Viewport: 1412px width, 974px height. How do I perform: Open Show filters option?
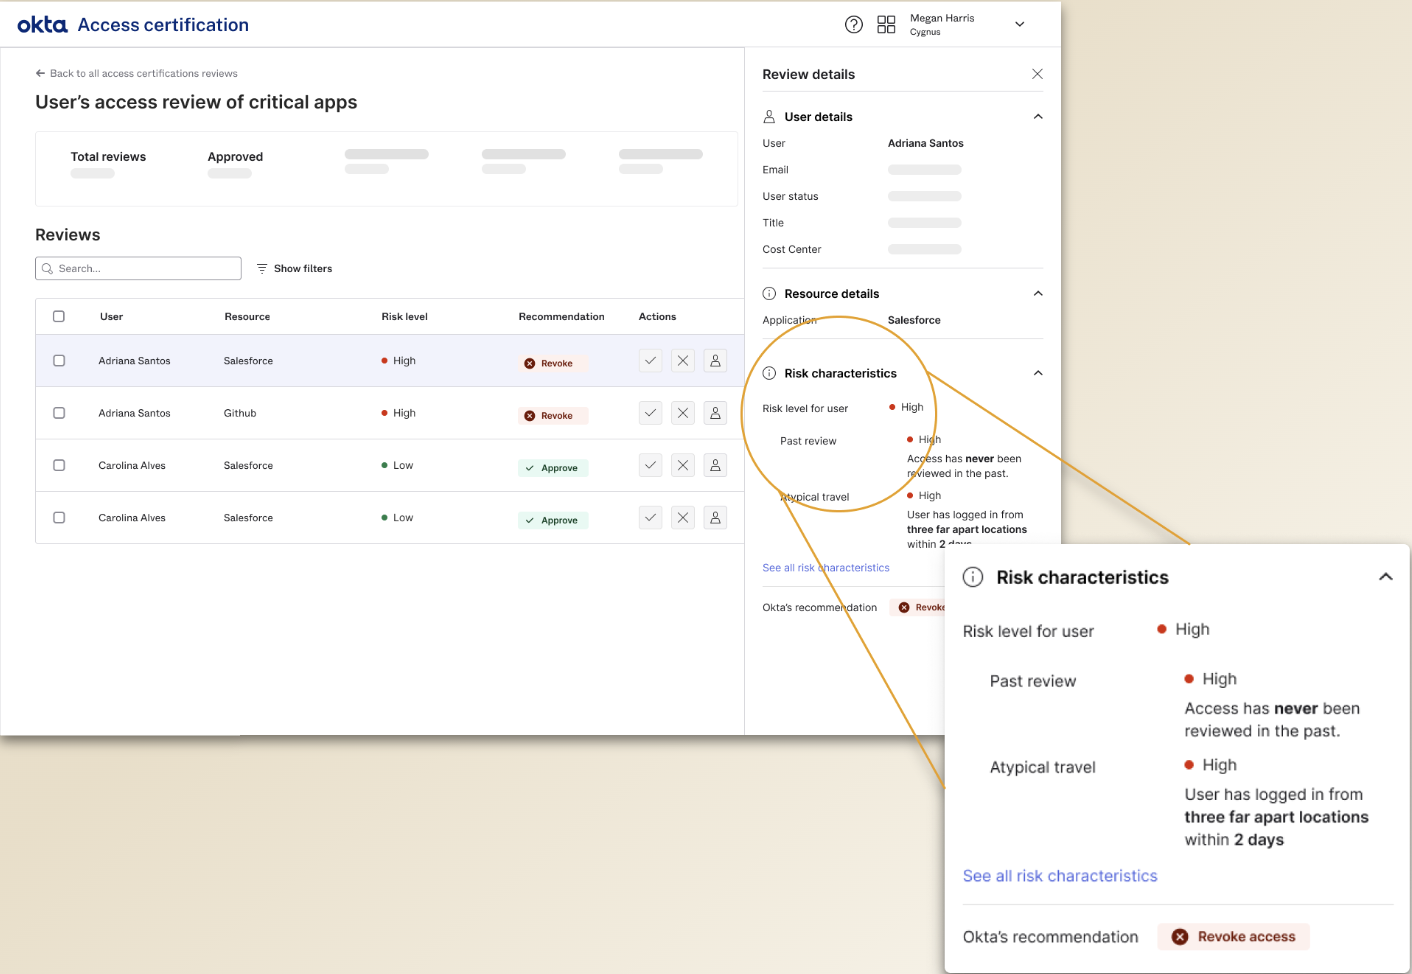(x=294, y=269)
